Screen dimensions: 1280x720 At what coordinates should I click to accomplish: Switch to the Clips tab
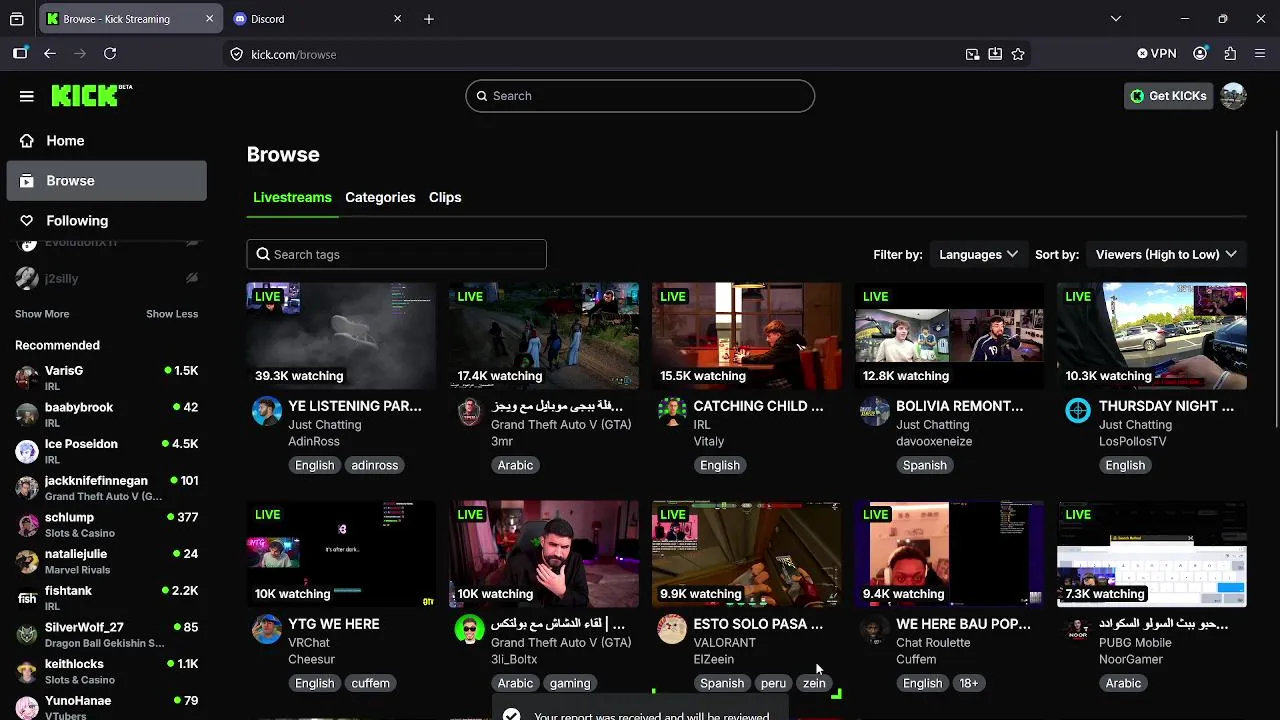coord(445,197)
